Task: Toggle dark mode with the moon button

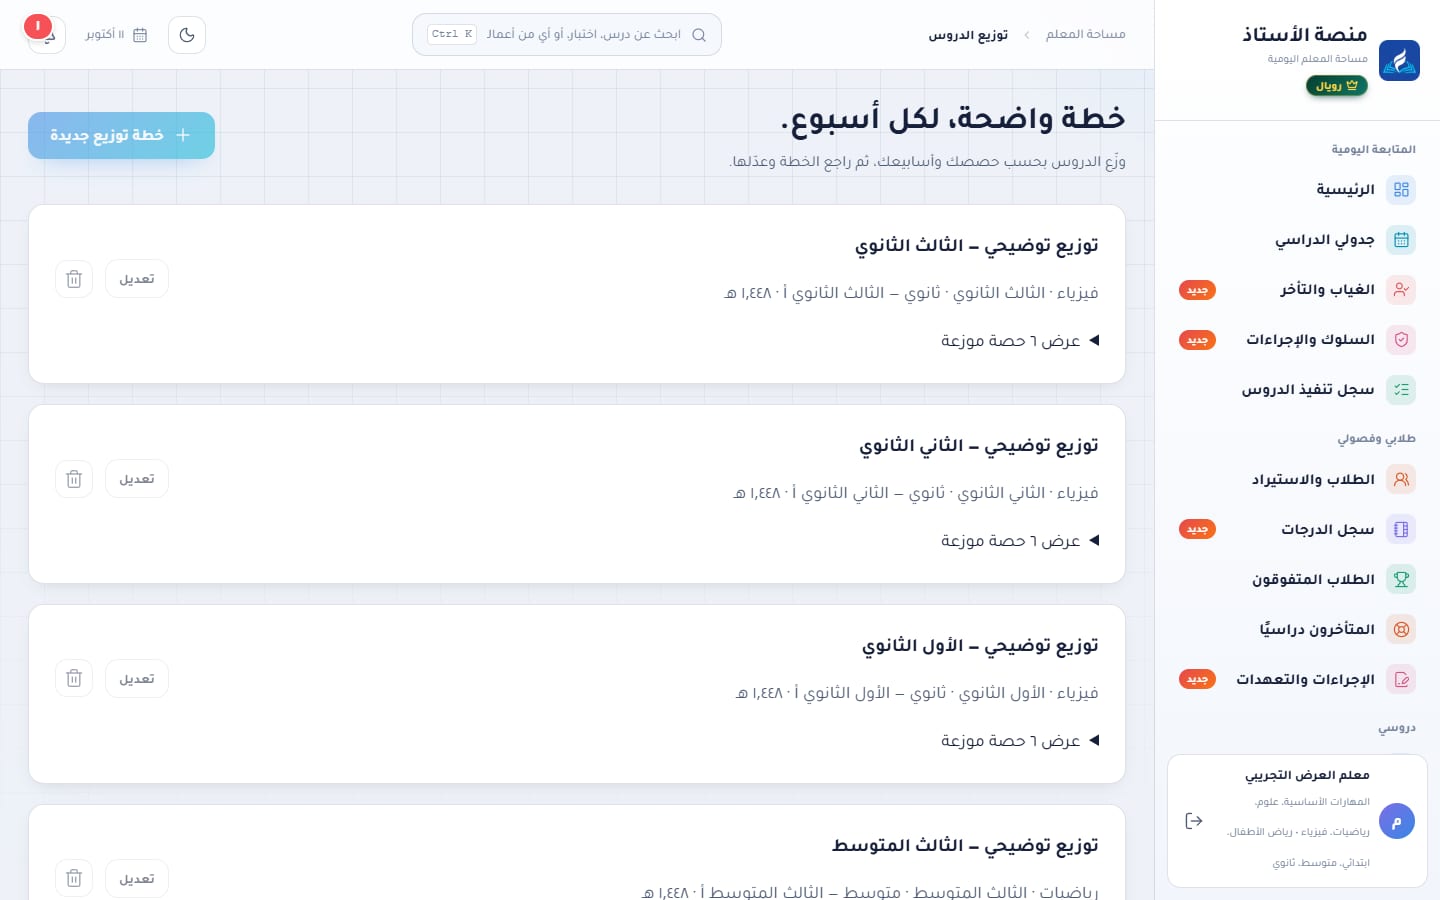Action: point(187,35)
